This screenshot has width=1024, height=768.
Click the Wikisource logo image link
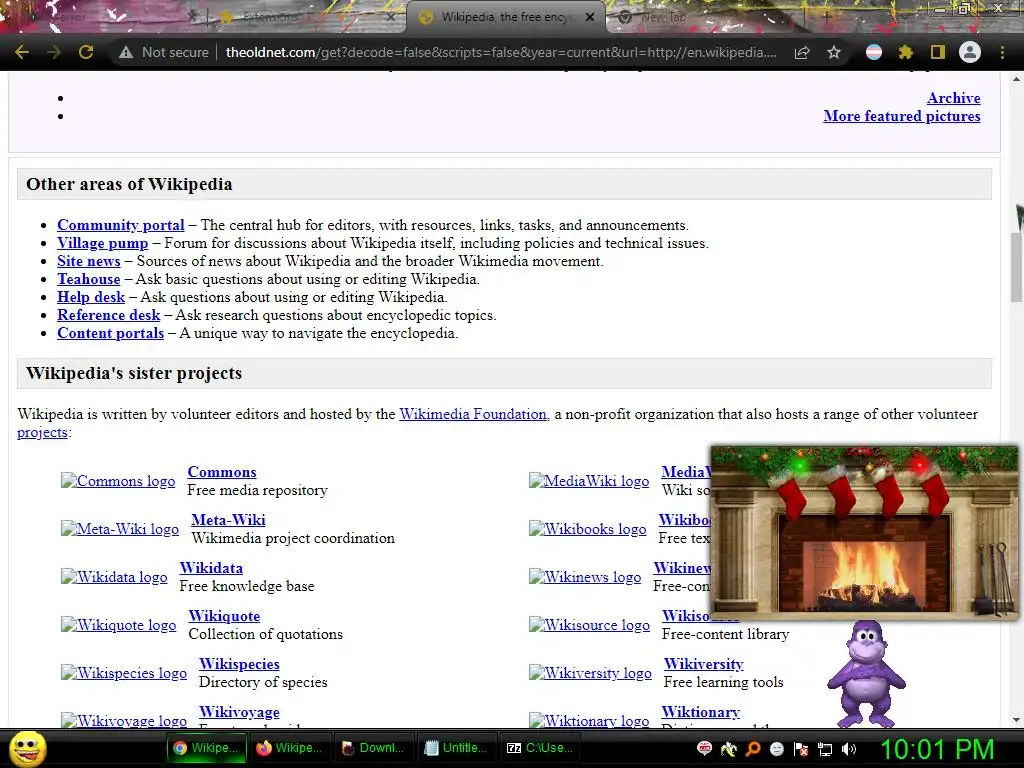pyautogui.click(x=590, y=625)
